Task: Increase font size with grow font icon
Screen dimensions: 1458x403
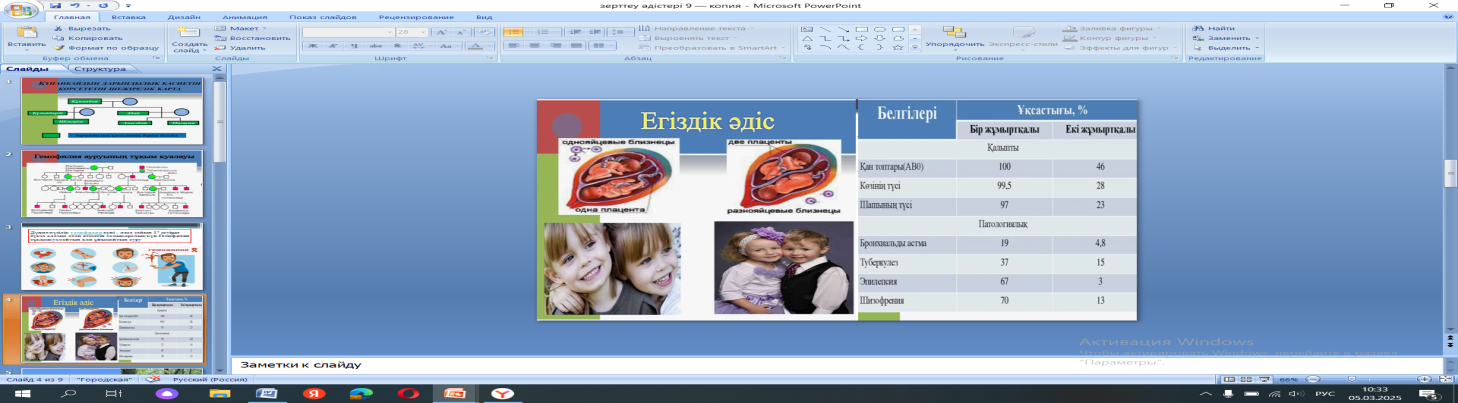Action: pyautogui.click(x=441, y=32)
